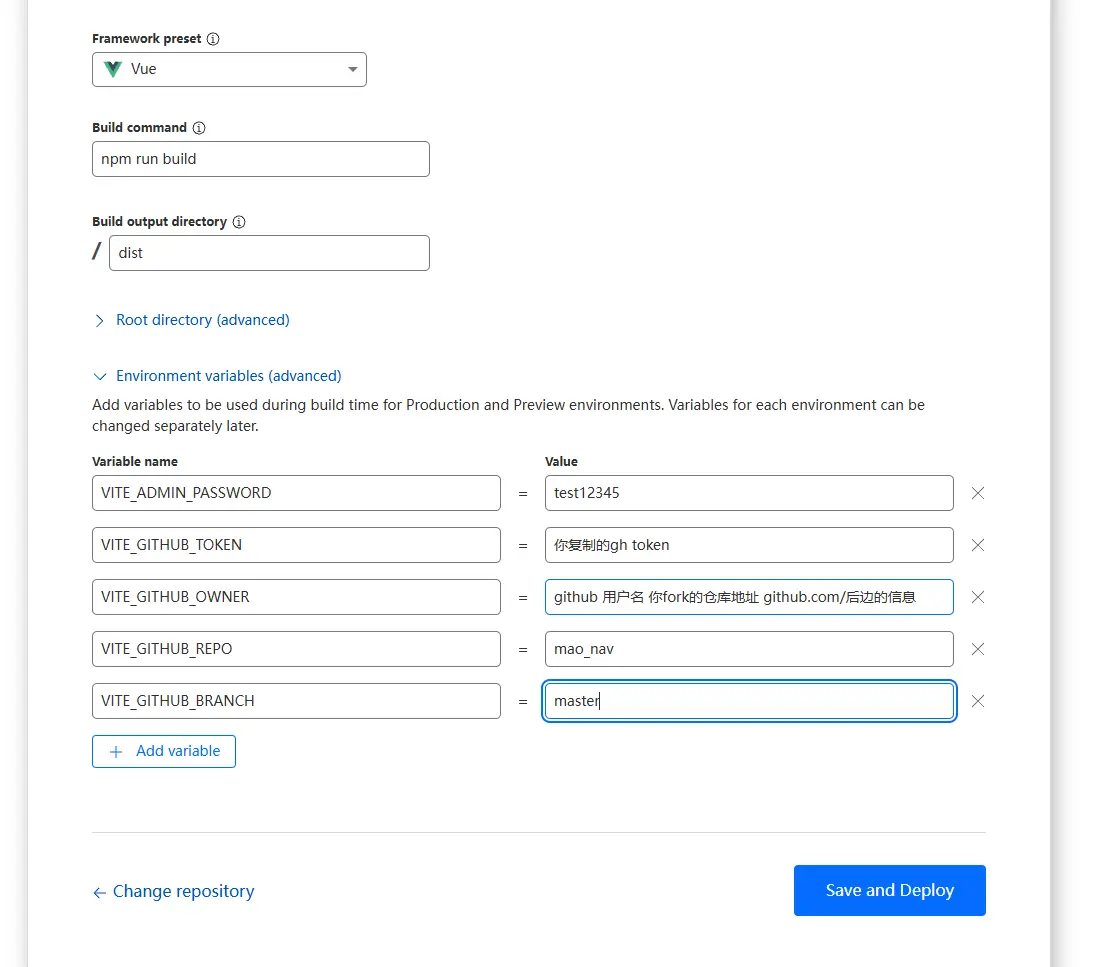Click the Framework preset info icon
This screenshot has width=1098, height=967.
pos(213,39)
